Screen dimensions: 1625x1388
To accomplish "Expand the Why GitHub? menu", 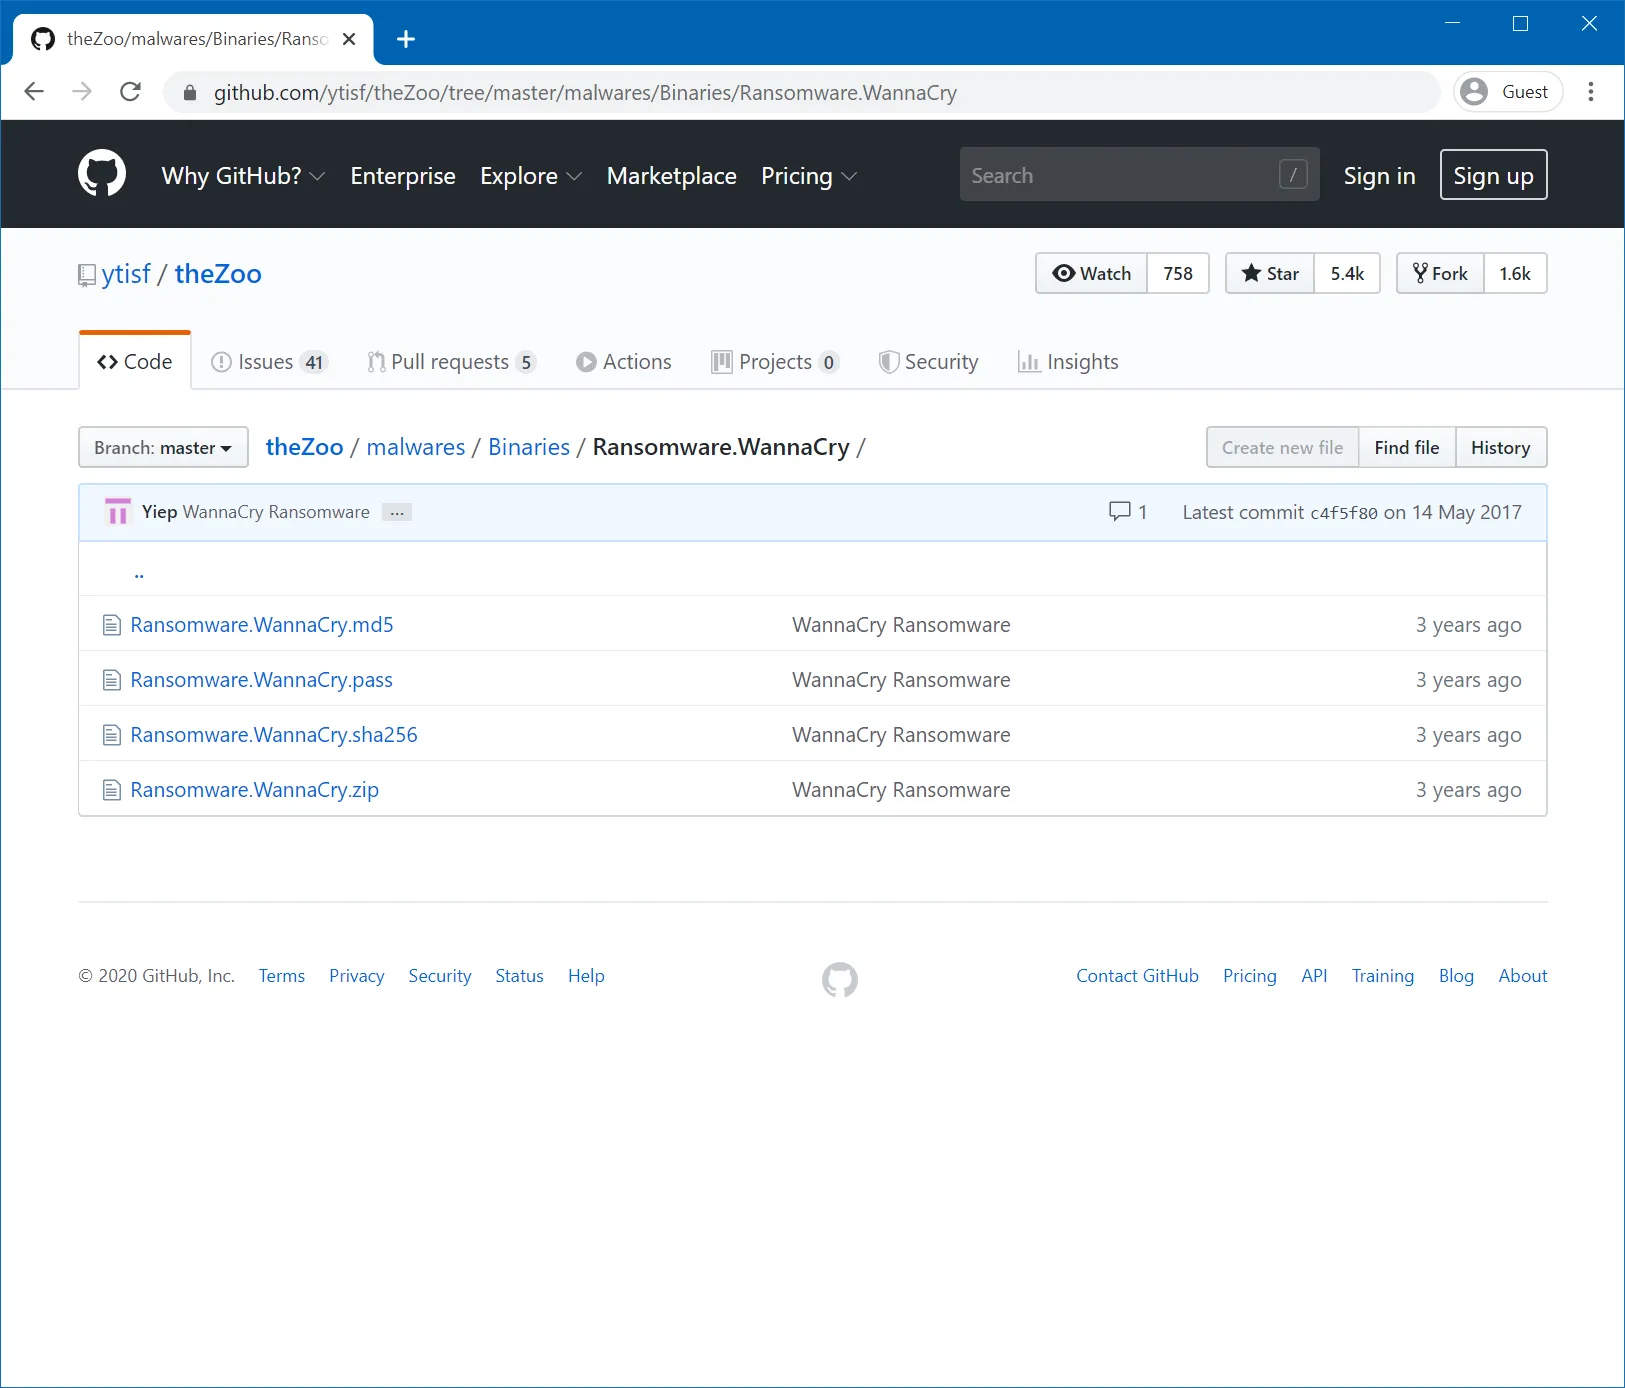I will point(242,176).
